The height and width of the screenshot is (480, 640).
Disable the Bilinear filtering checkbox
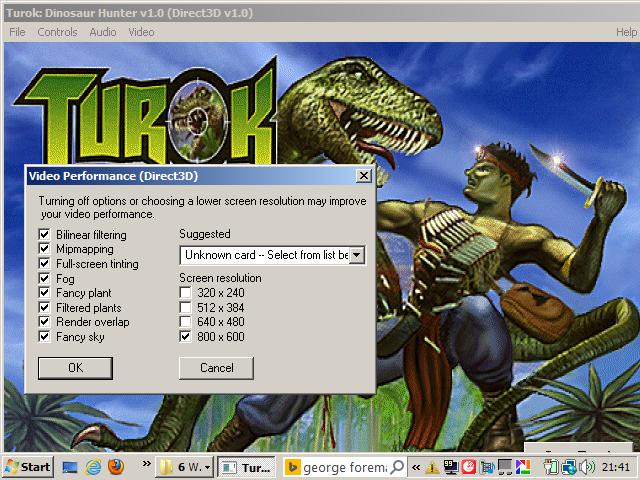[44, 235]
